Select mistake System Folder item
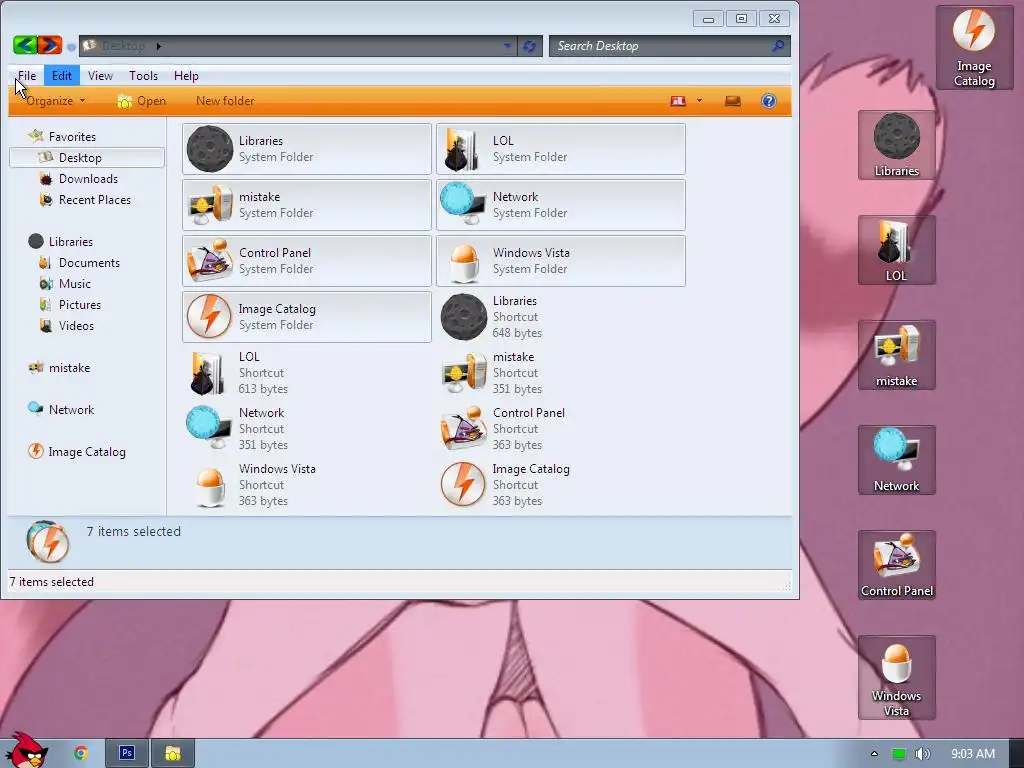 [306, 205]
